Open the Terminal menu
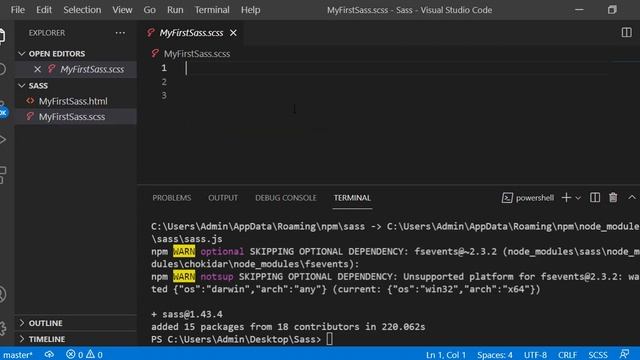The image size is (640, 360). coord(212,10)
